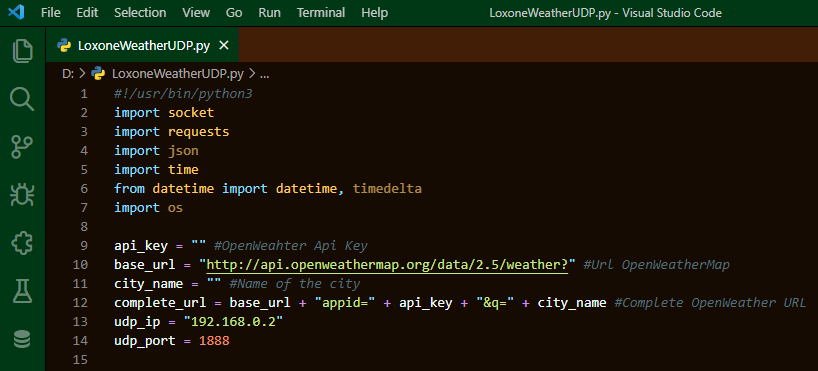This screenshot has height=371, width=818.
Task: Click the port value 1888
Action: point(214,341)
